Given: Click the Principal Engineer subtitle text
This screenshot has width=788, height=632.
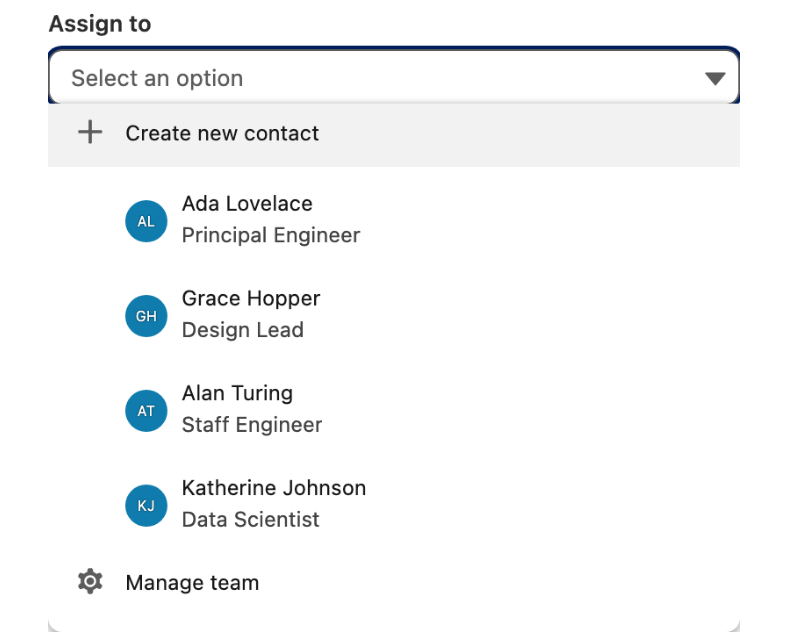Looking at the screenshot, I should click(x=271, y=236).
